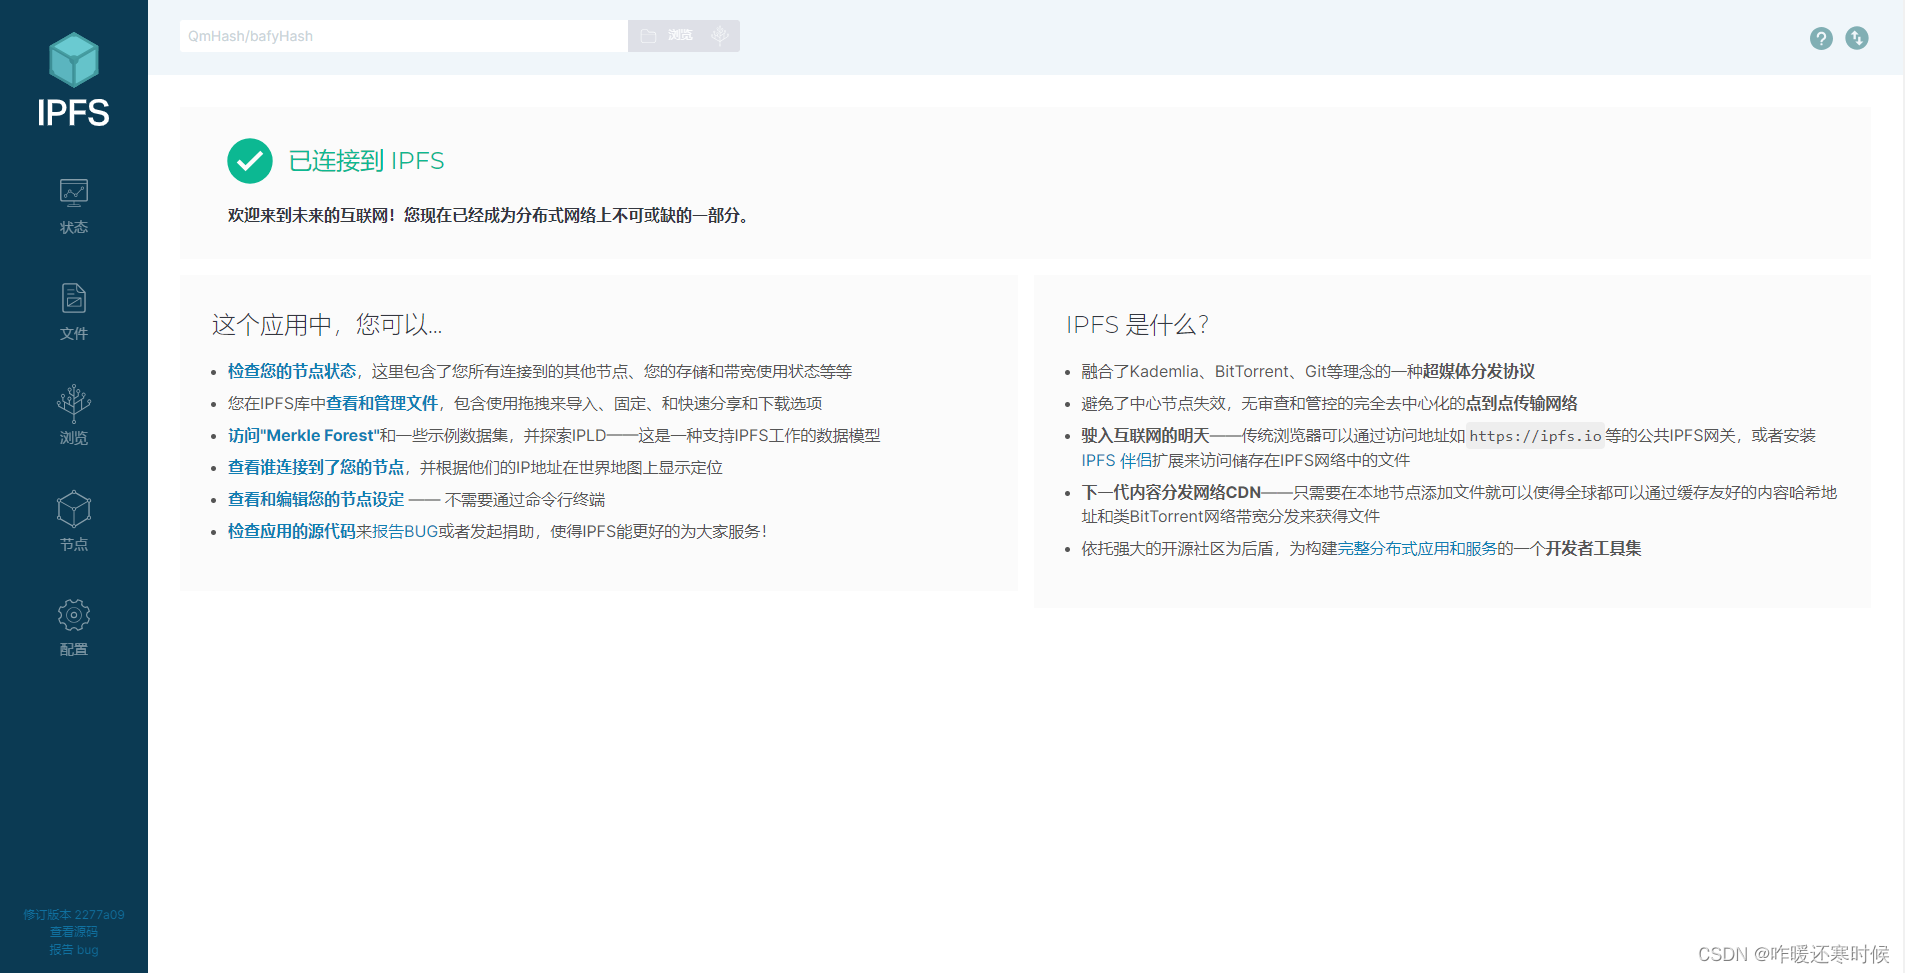Open the 检查您的节点状态 link
Viewport: 1905px width, 973px height.
click(x=292, y=371)
